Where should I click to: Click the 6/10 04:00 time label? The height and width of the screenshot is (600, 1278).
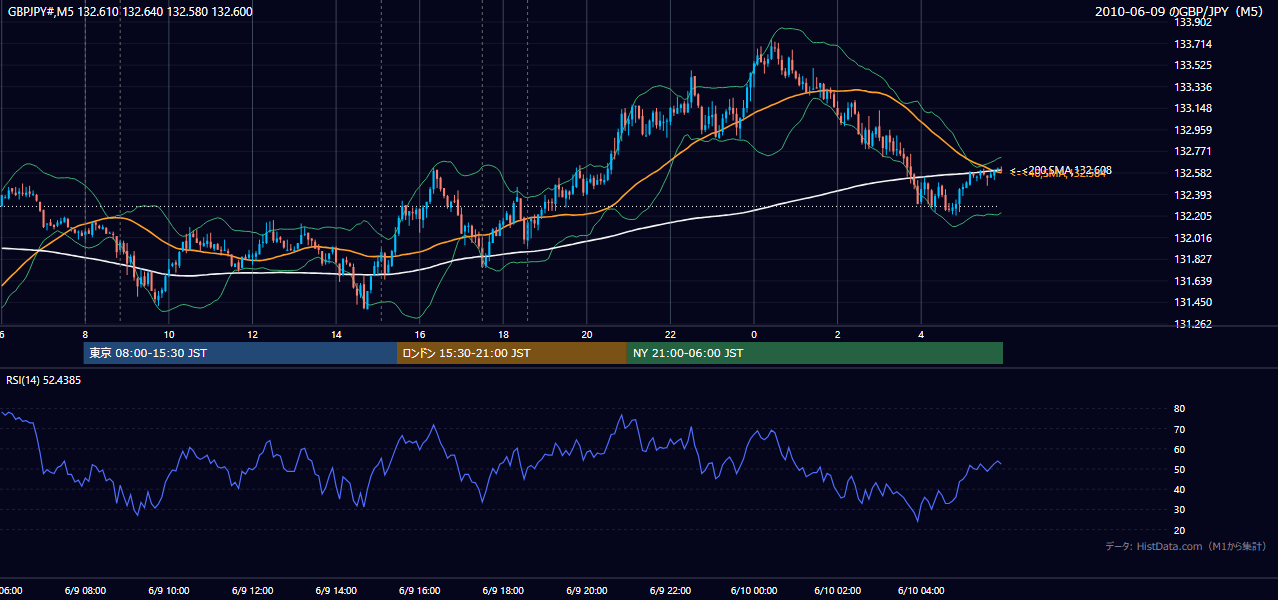coord(921,591)
